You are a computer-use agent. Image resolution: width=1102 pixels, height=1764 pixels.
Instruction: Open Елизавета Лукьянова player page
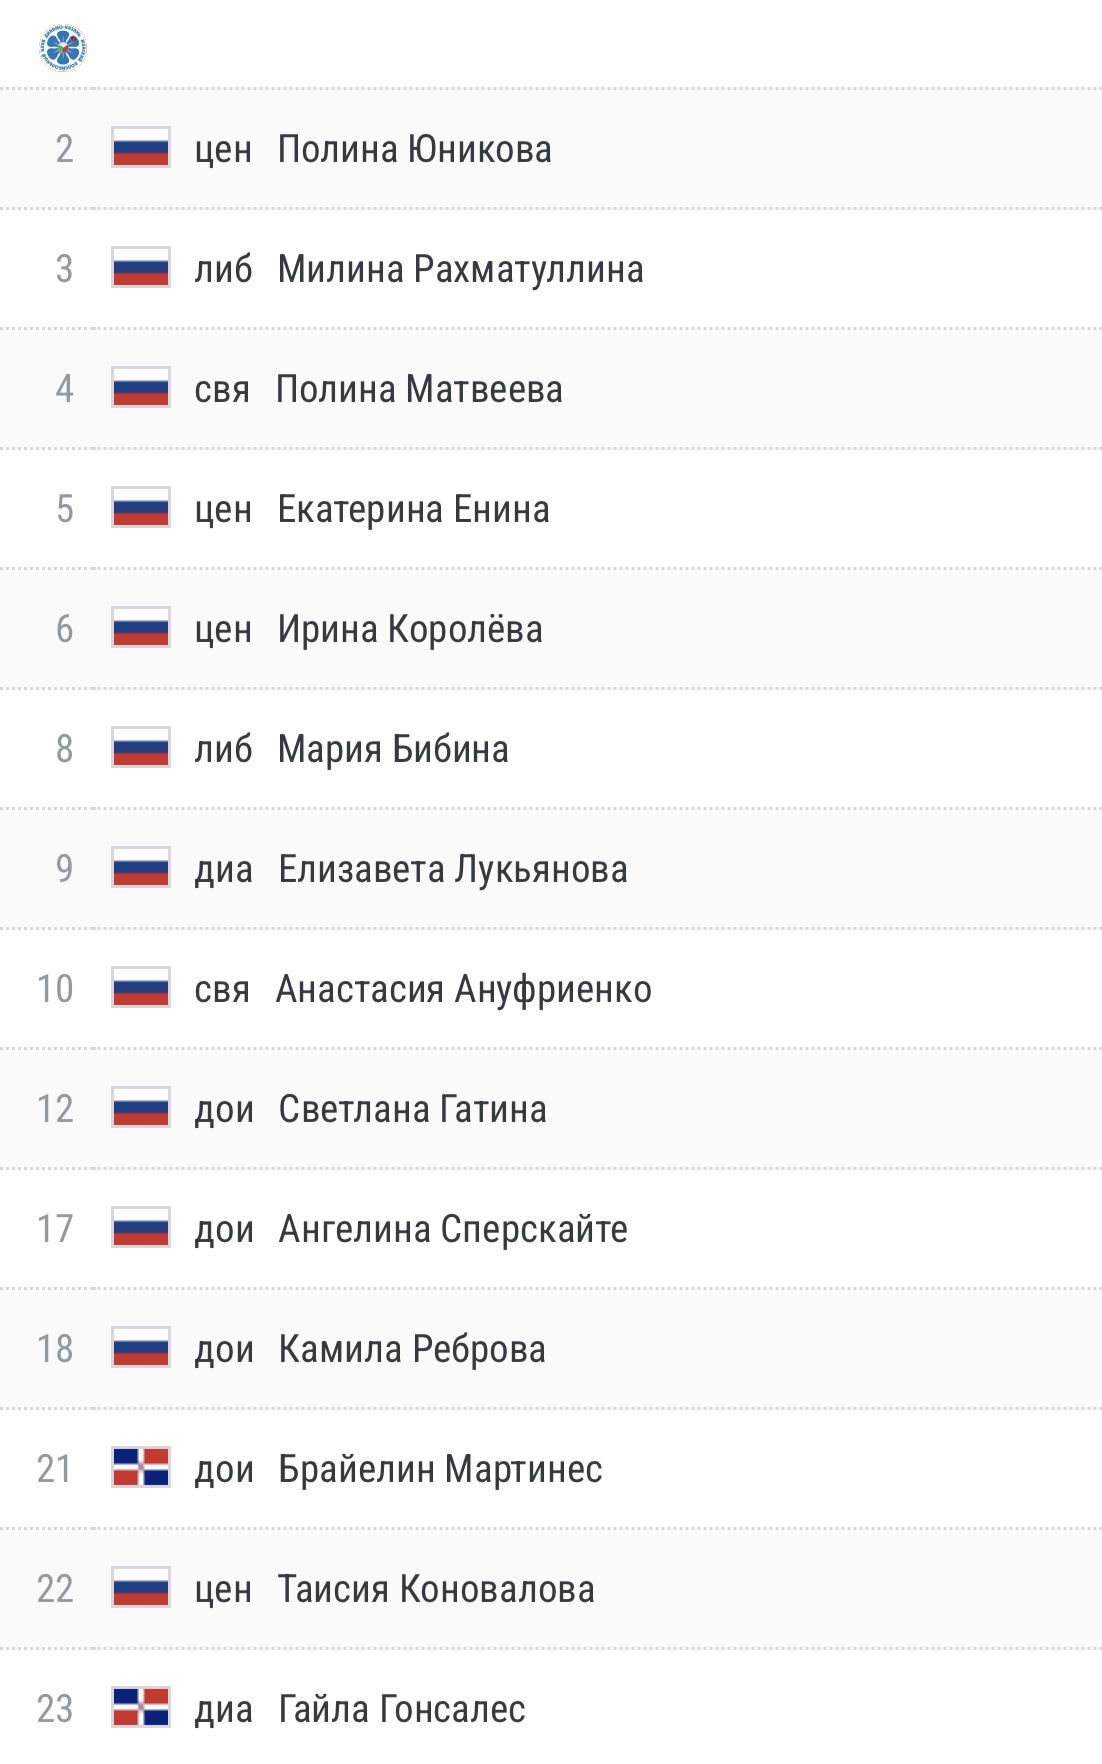[453, 869]
